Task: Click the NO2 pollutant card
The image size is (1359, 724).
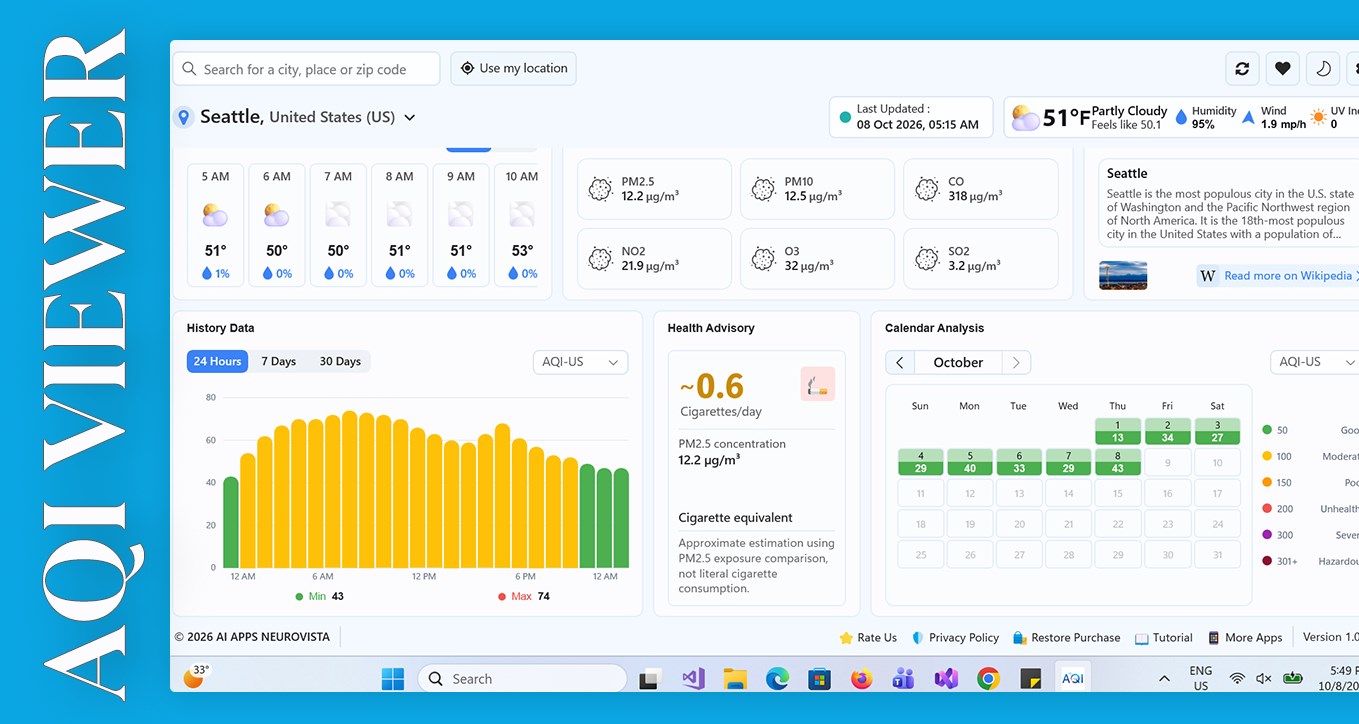Action: 654,259
